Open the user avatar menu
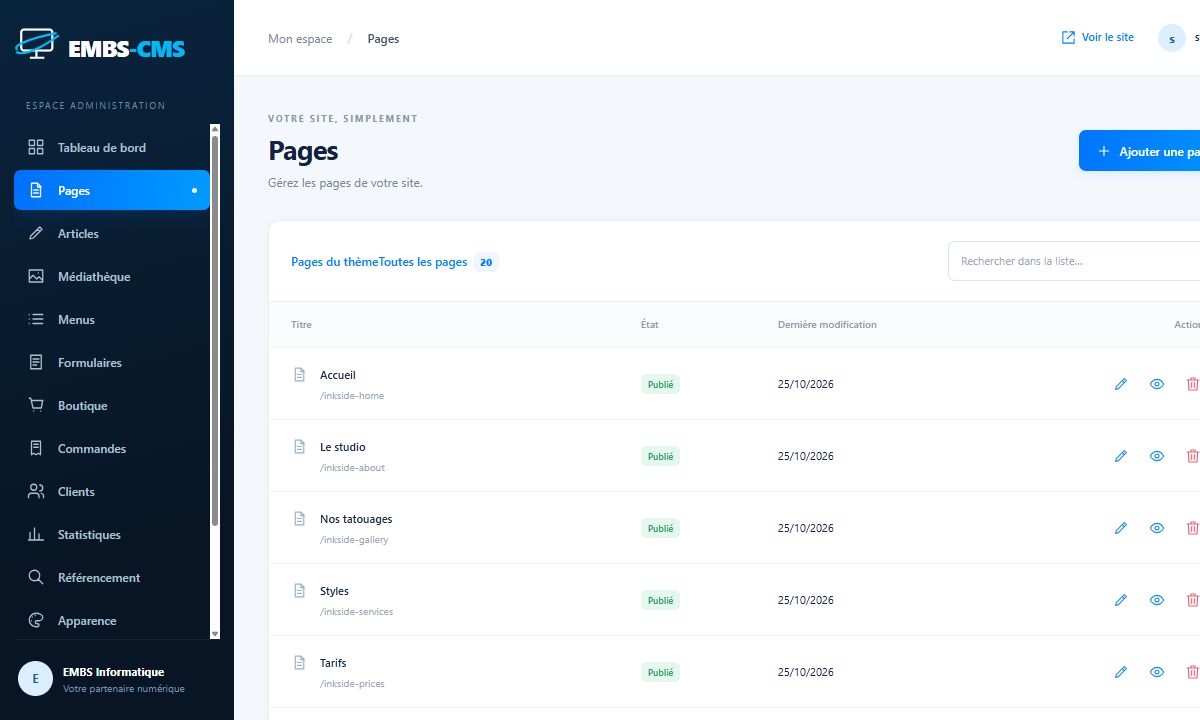The height and width of the screenshot is (720, 1200). (x=1171, y=38)
